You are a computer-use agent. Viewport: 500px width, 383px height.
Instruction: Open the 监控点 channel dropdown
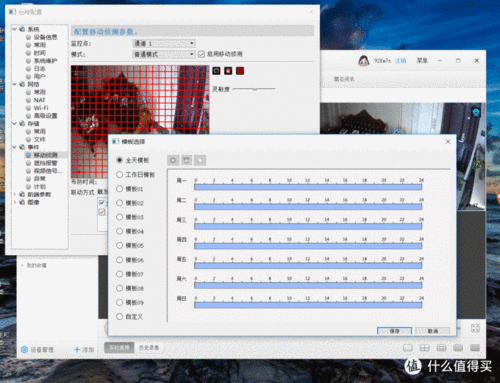[x=164, y=43]
